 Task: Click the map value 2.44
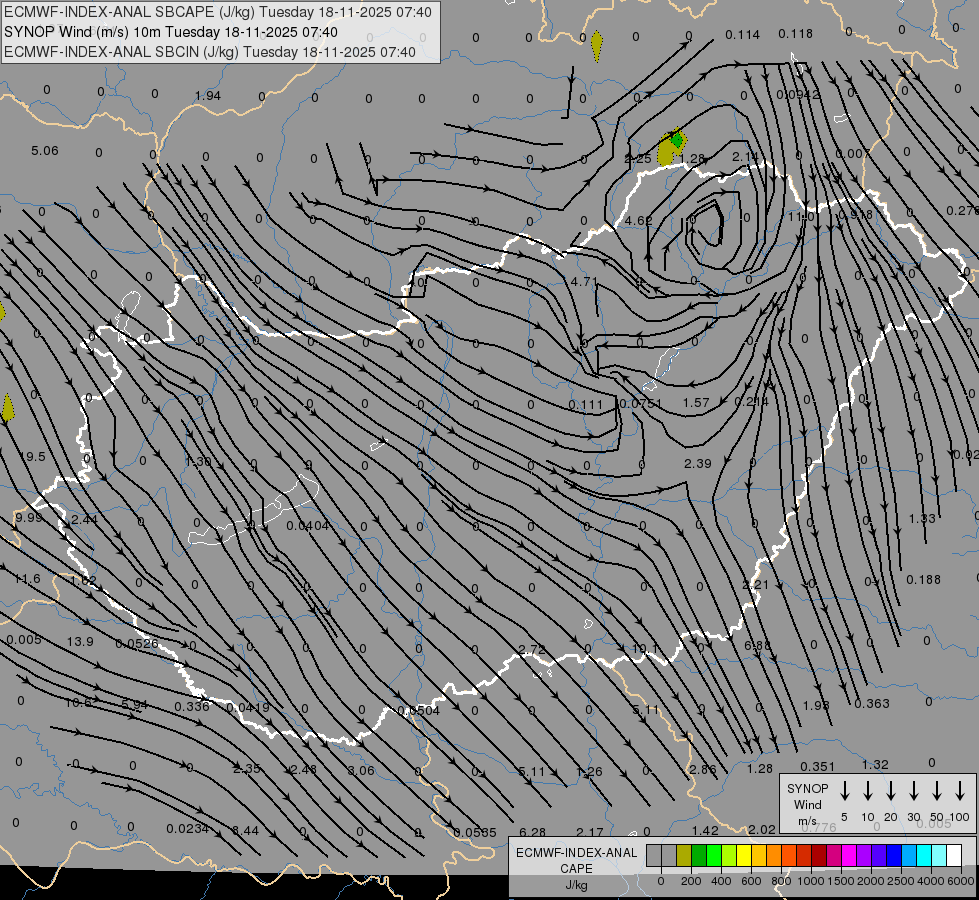pyautogui.click(x=84, y=520)
